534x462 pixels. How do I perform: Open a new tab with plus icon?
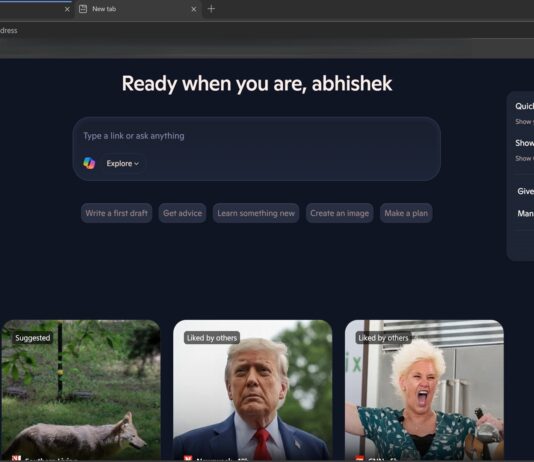(211, 9)
